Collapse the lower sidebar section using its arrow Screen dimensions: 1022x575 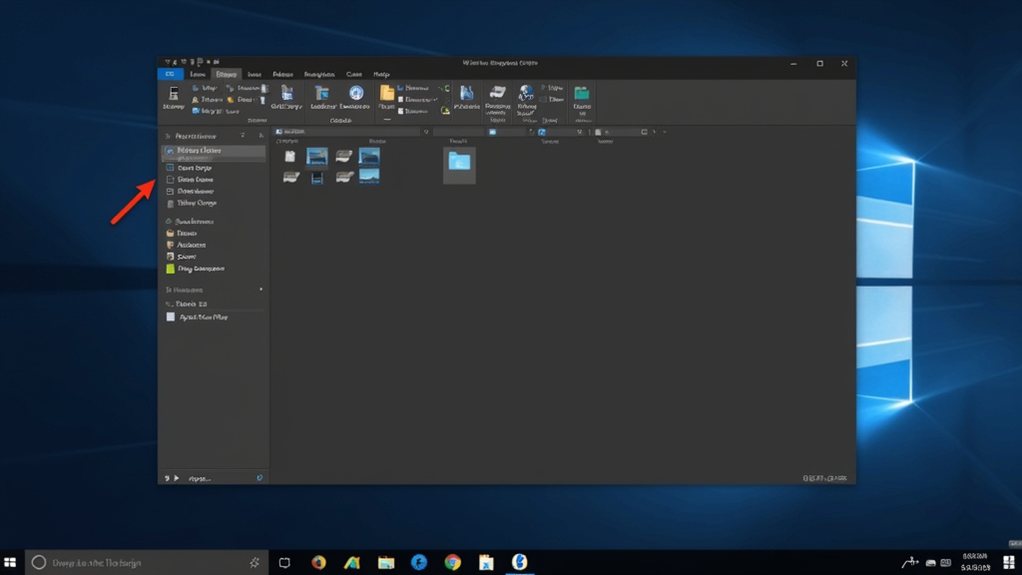[261, 289]
